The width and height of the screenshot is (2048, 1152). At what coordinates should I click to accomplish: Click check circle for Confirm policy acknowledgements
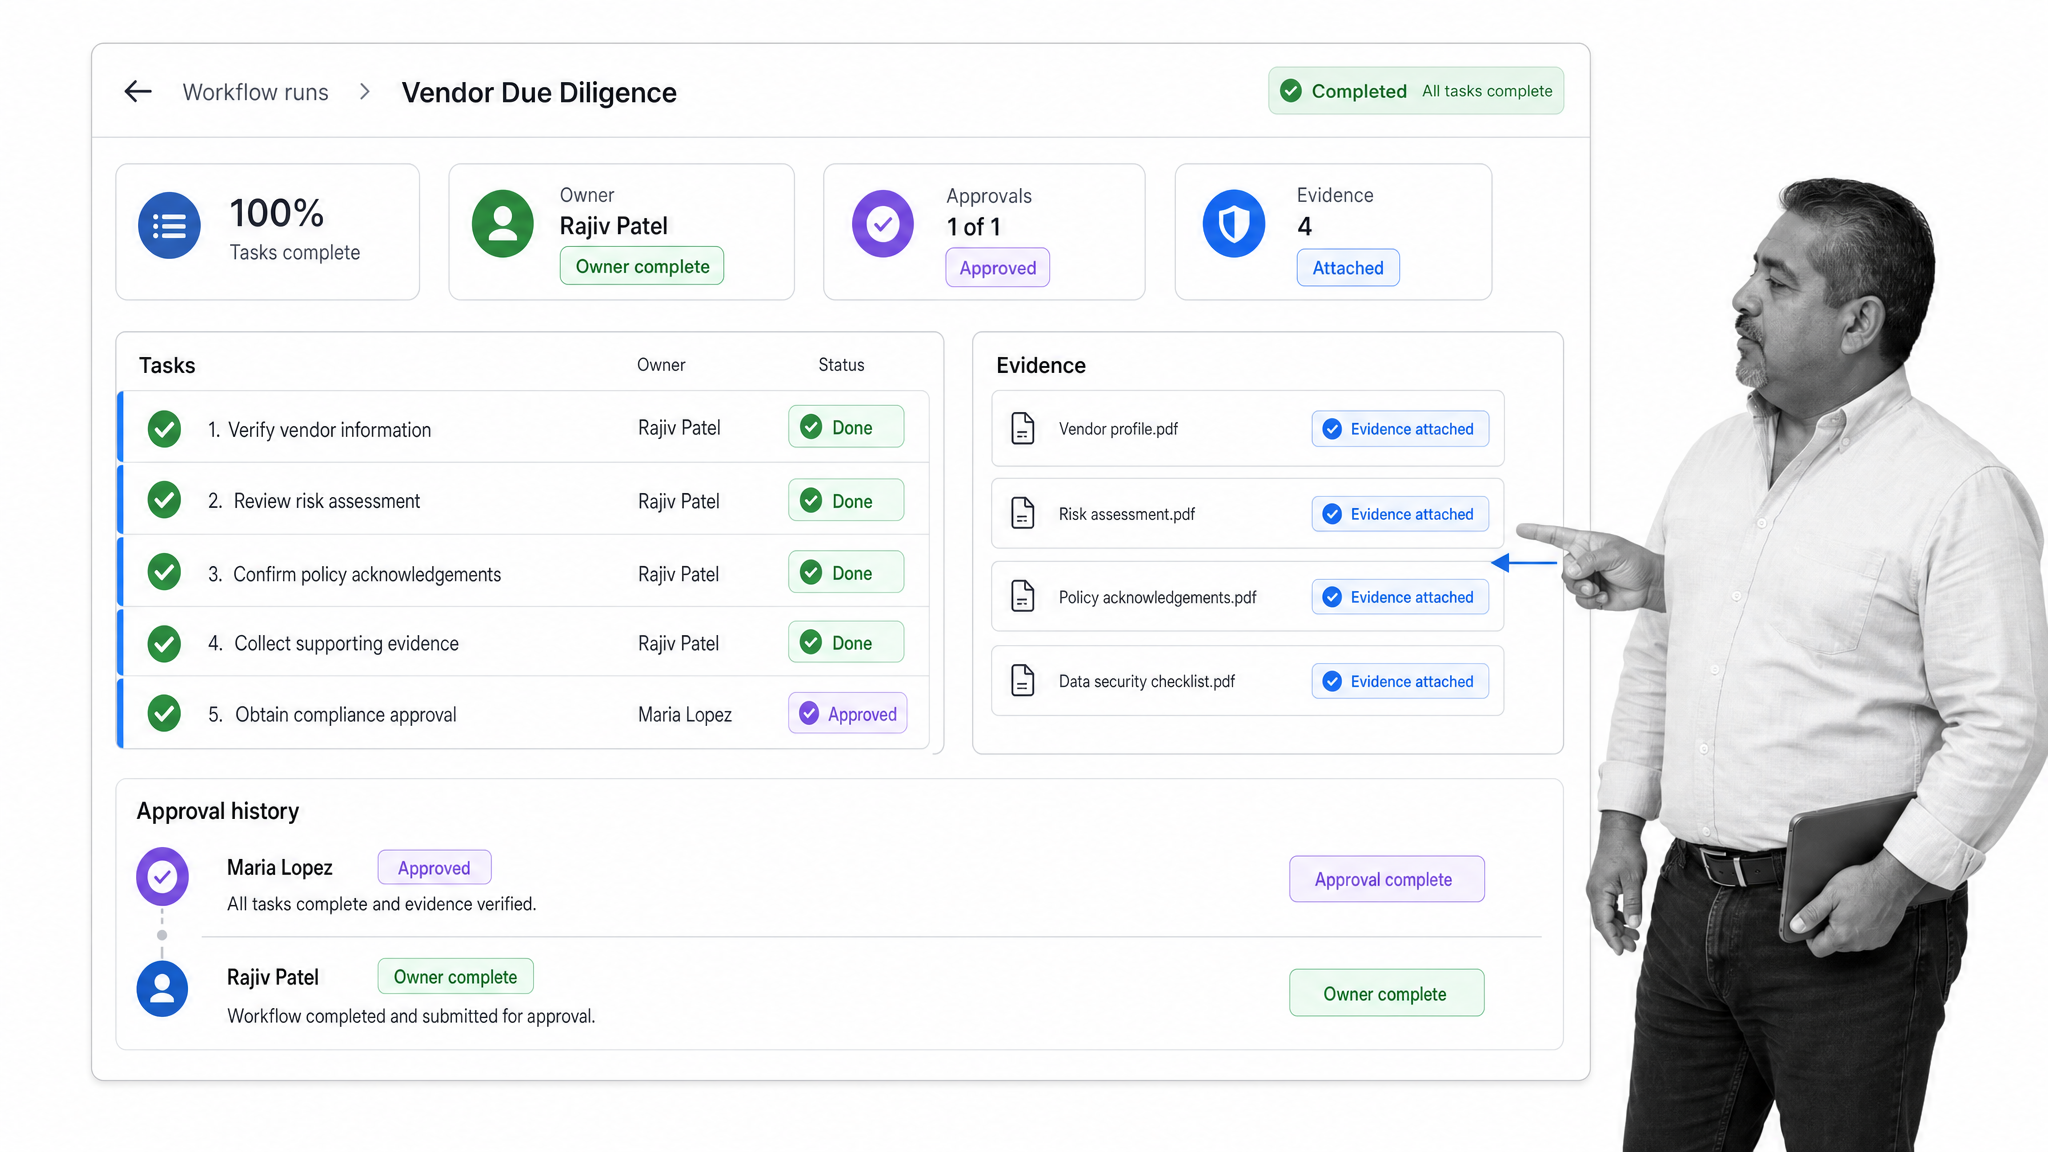[x=164, y=572]
